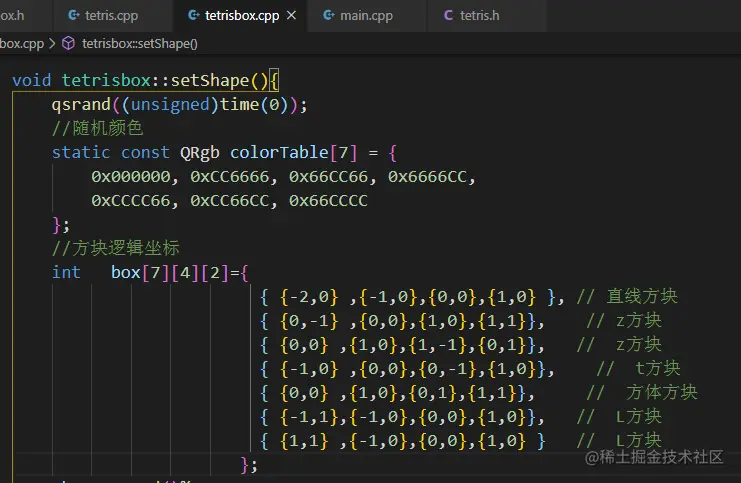Click the QRgb type name
This screenshot has width=741, height=483.
(x=200, y=153)
